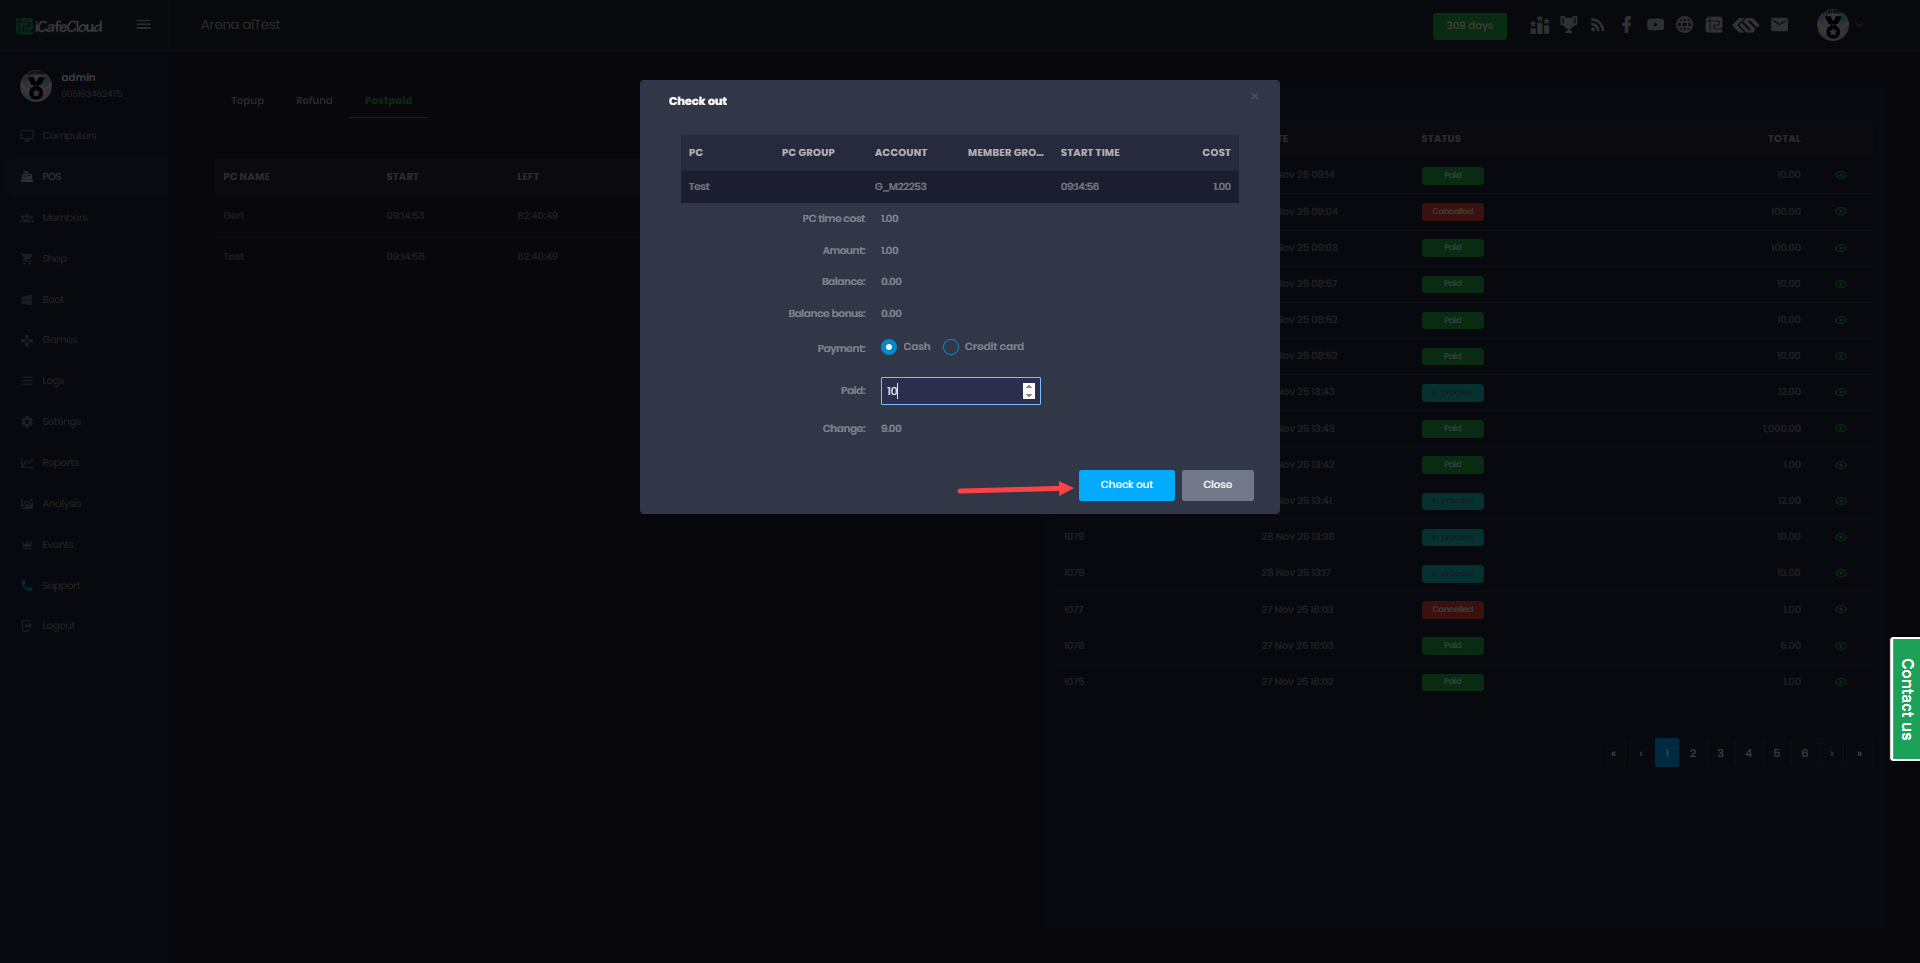1920x963 pixels.
Task: Click the STATUS column header
Action: [x=1441, y=139]
